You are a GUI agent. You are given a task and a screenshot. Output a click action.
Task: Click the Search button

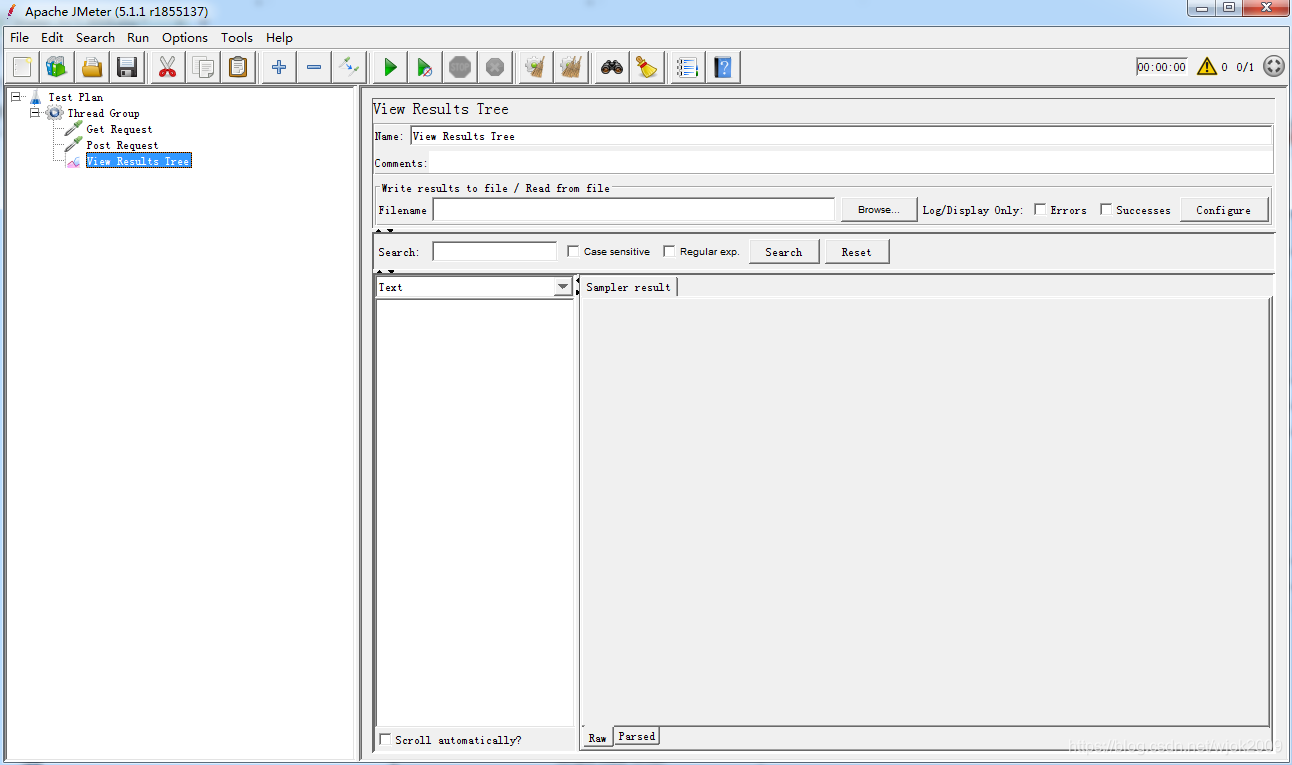pyautogui.click(x=784, y=251)
